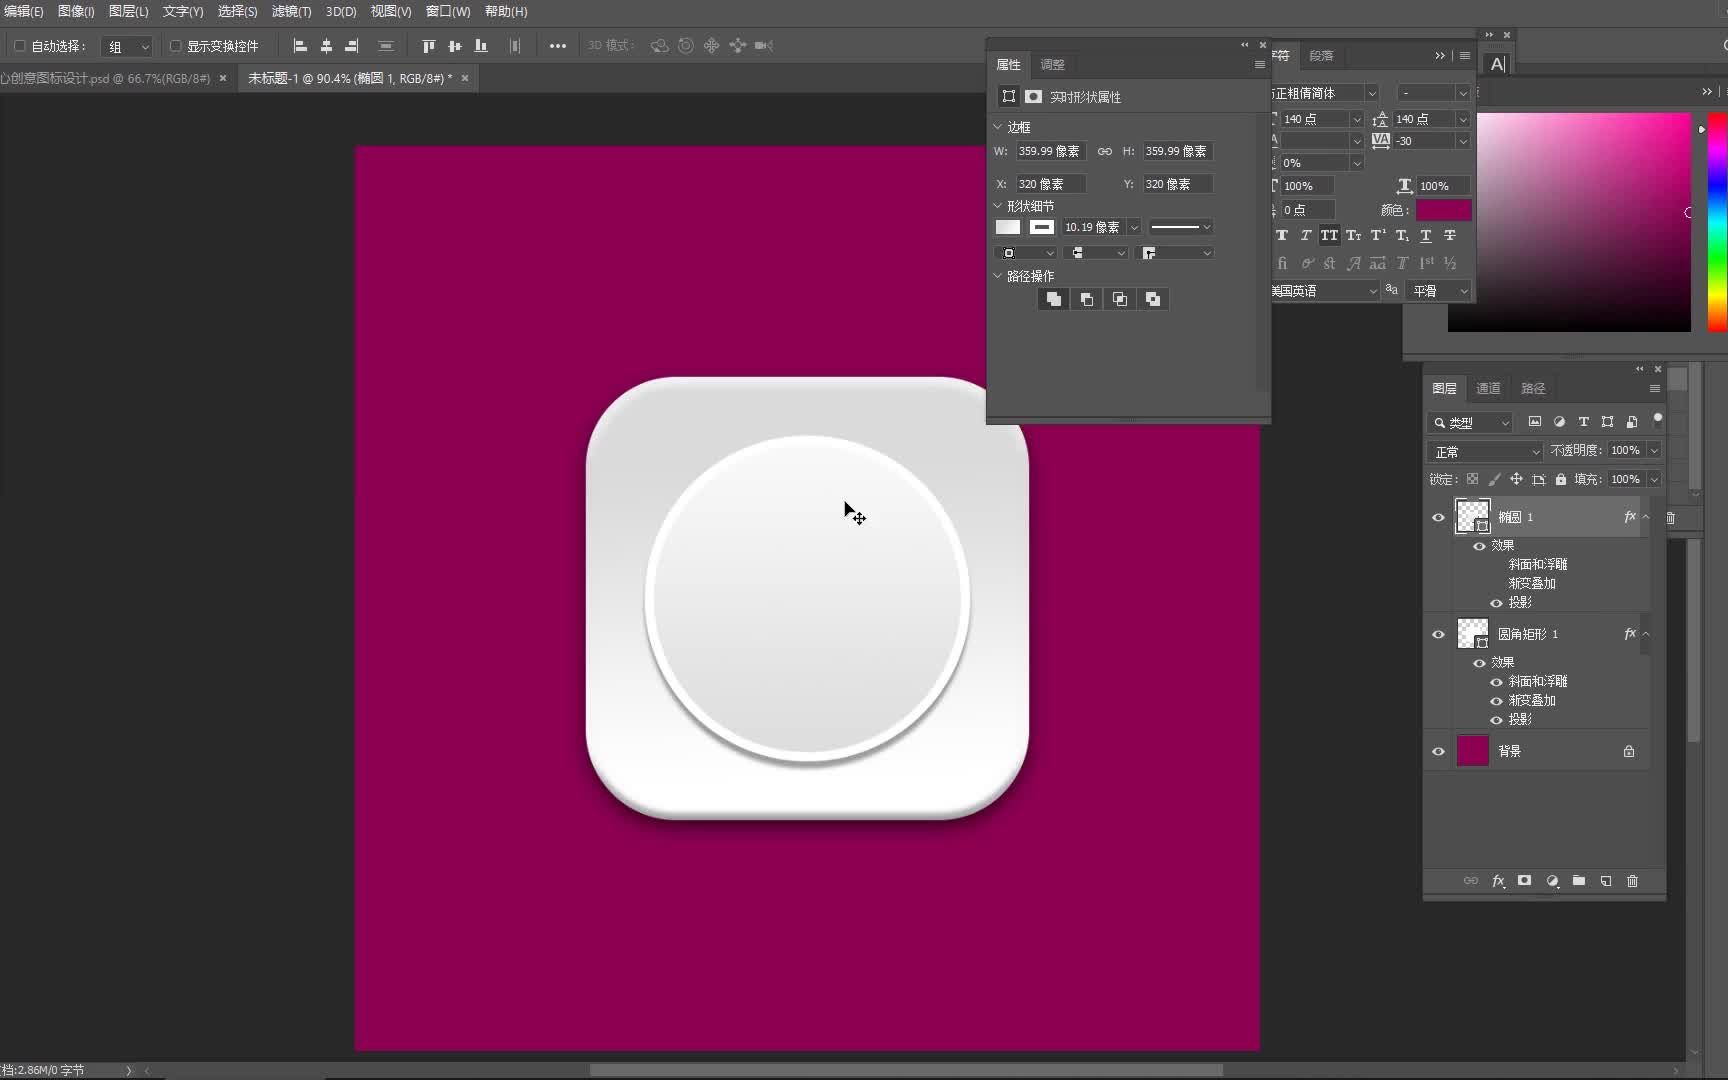Align horizontal centers in the options bar
The image size is (1728, 1080).
(326, 46)
